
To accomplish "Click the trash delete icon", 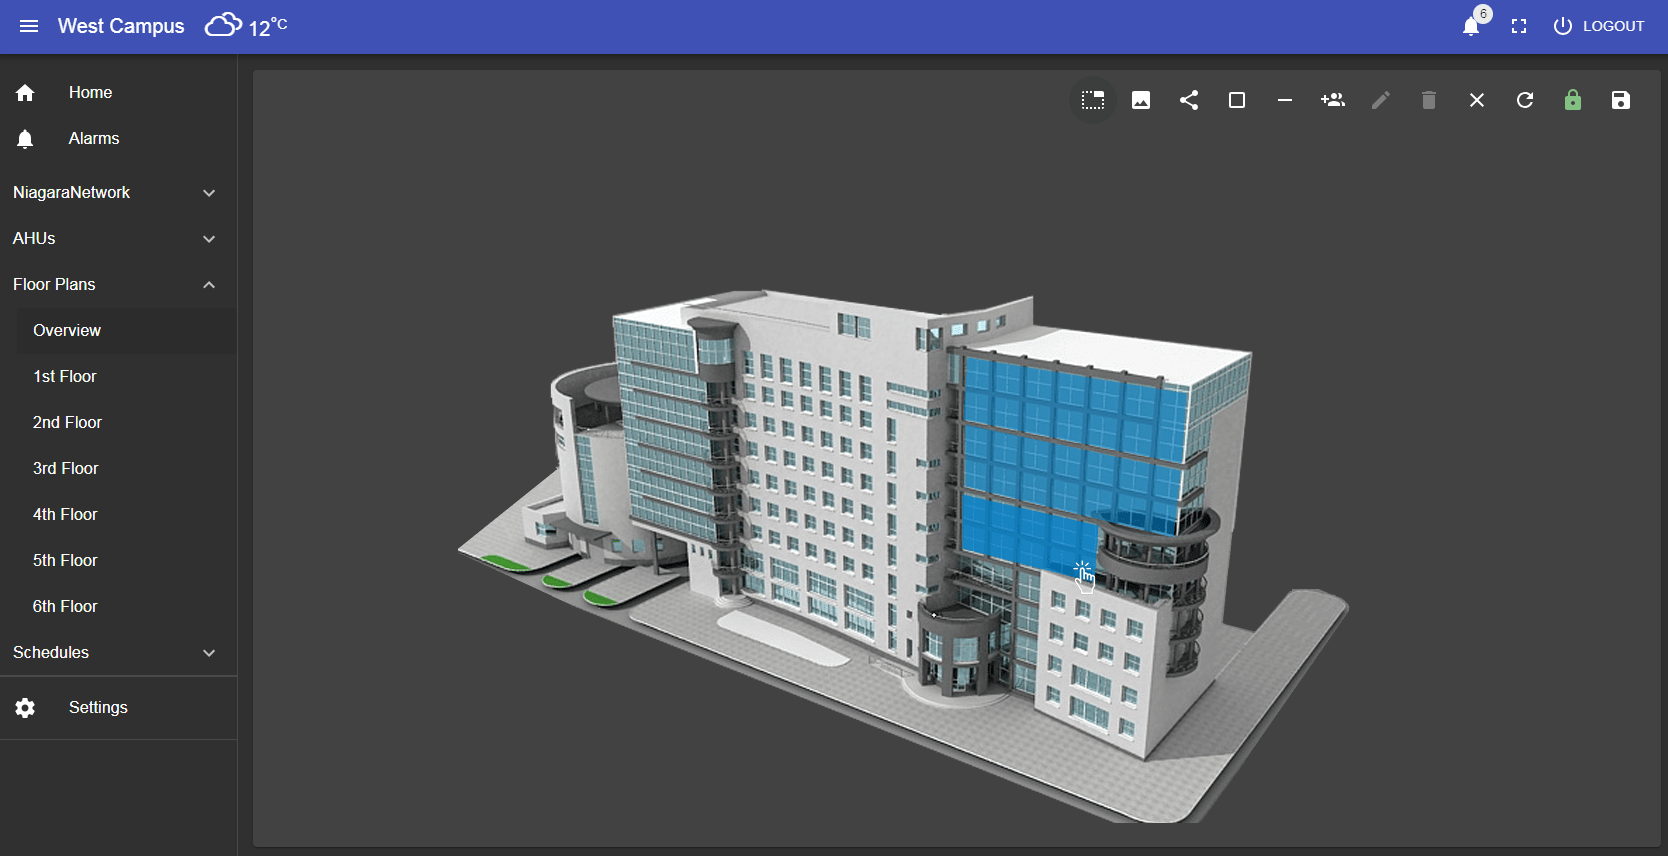I will pyautogui.click(x=1429, y=100).
